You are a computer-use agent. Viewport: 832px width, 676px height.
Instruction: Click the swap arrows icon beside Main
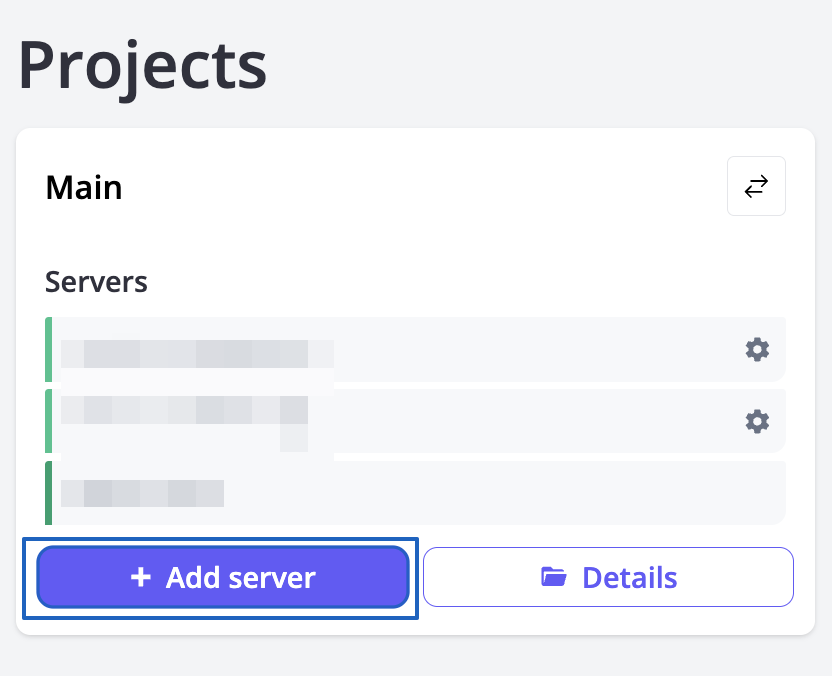pos(756,186)
